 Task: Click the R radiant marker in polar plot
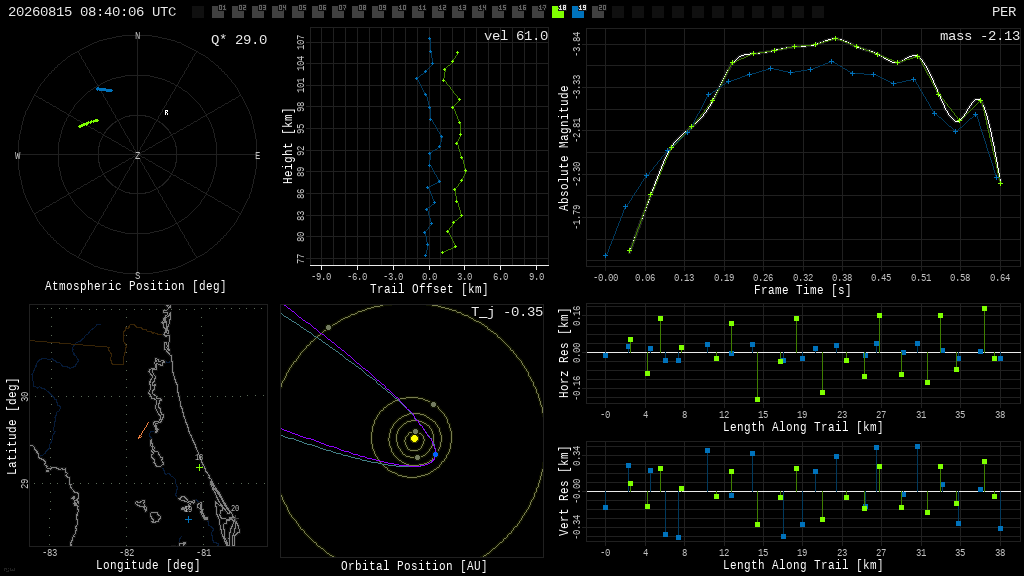pos(167,113)
